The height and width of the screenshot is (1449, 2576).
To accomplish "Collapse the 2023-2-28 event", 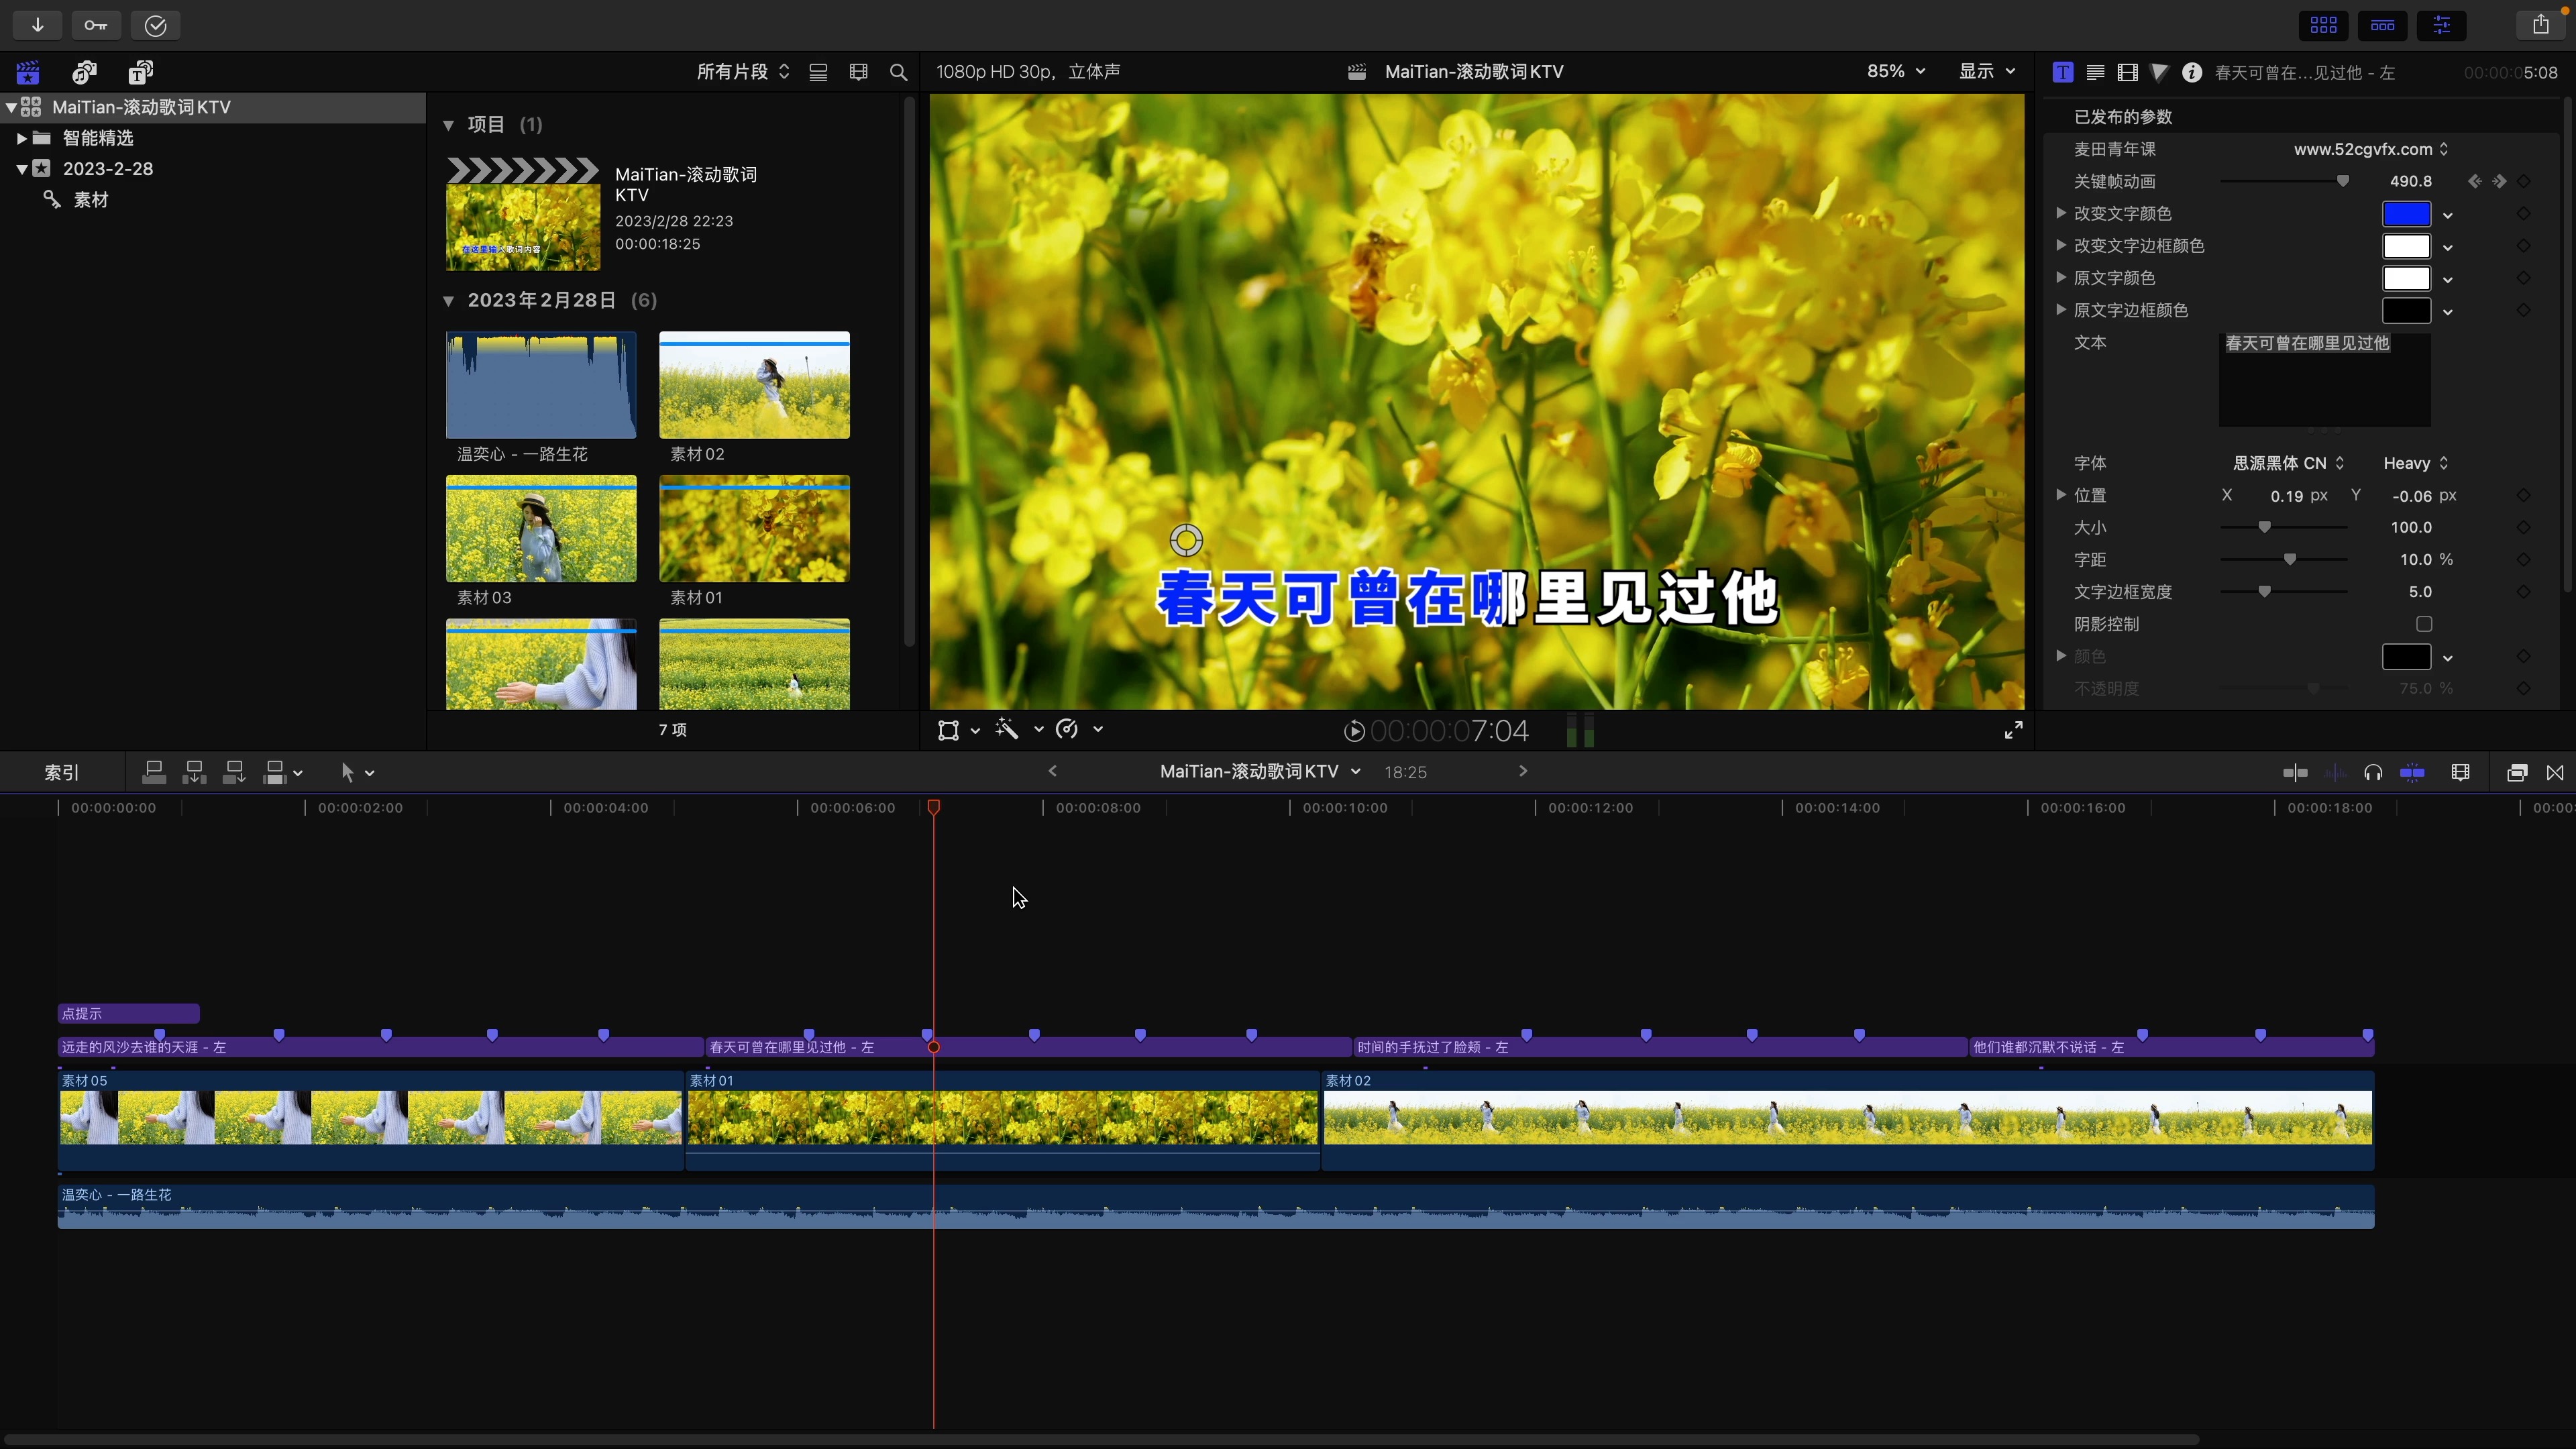I will (21, 169).
